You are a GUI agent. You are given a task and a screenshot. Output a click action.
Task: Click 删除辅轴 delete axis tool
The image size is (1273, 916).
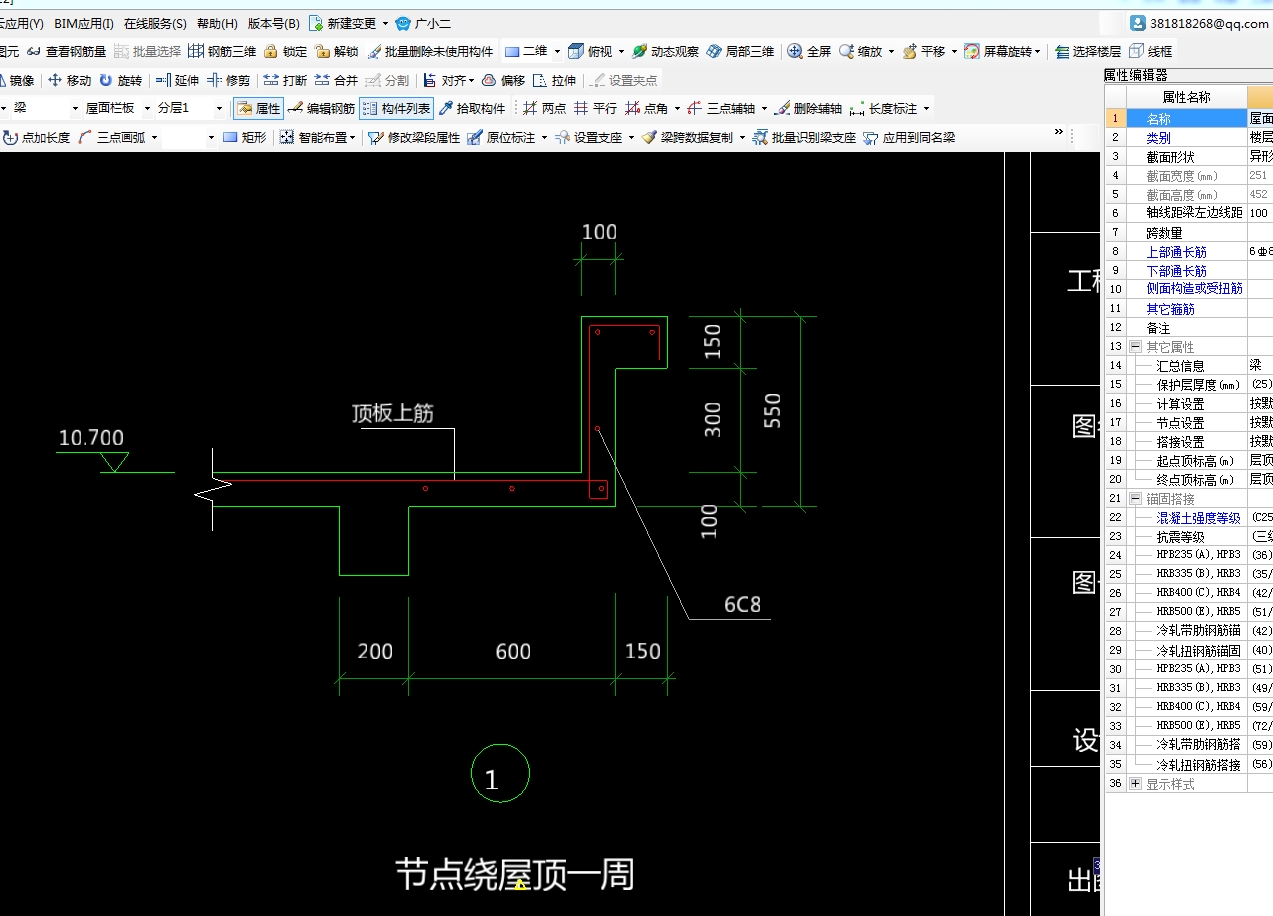(x=808, y=108)
